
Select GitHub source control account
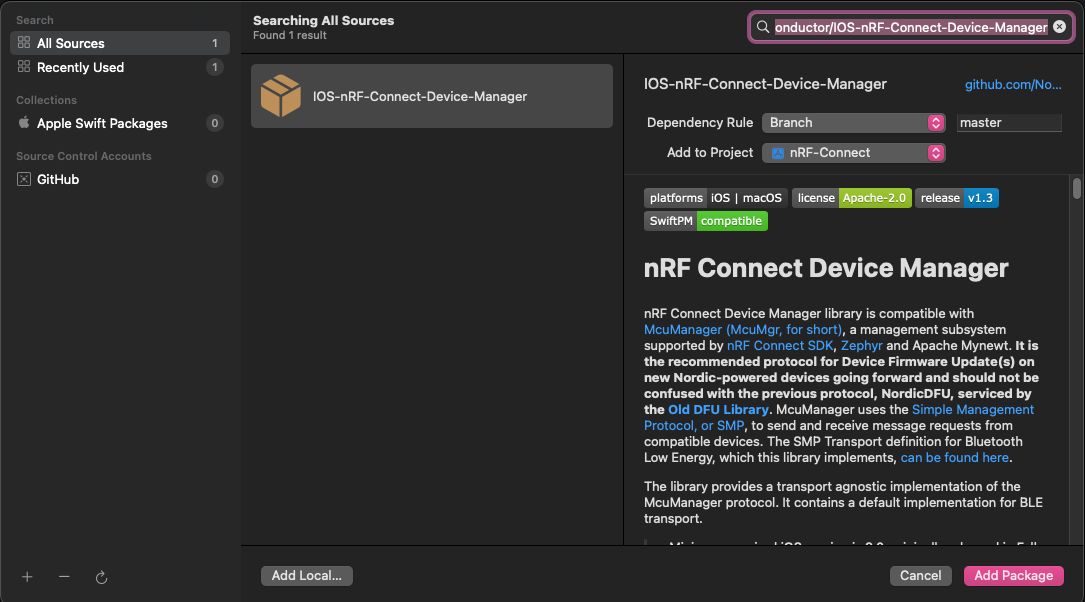[120, 179]
